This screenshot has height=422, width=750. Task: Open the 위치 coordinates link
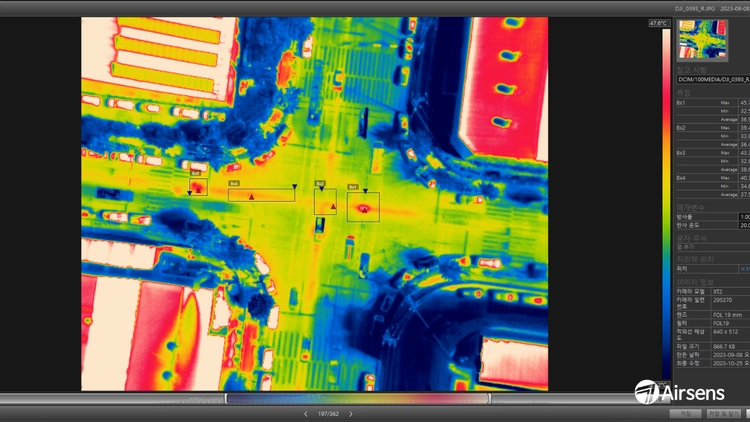[745, 269]
